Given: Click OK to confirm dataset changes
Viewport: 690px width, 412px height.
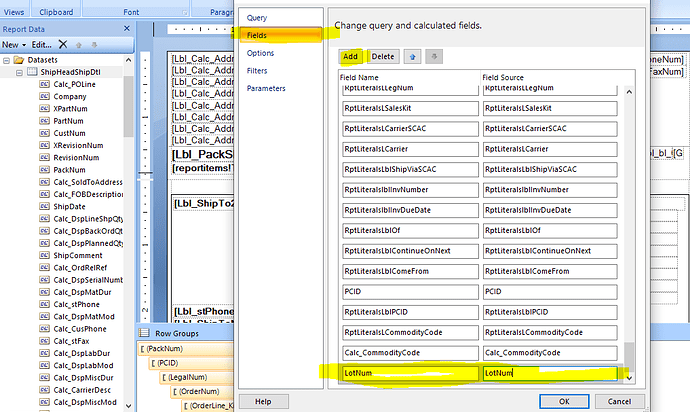Looking at the screenshot, I should (564, 401).
